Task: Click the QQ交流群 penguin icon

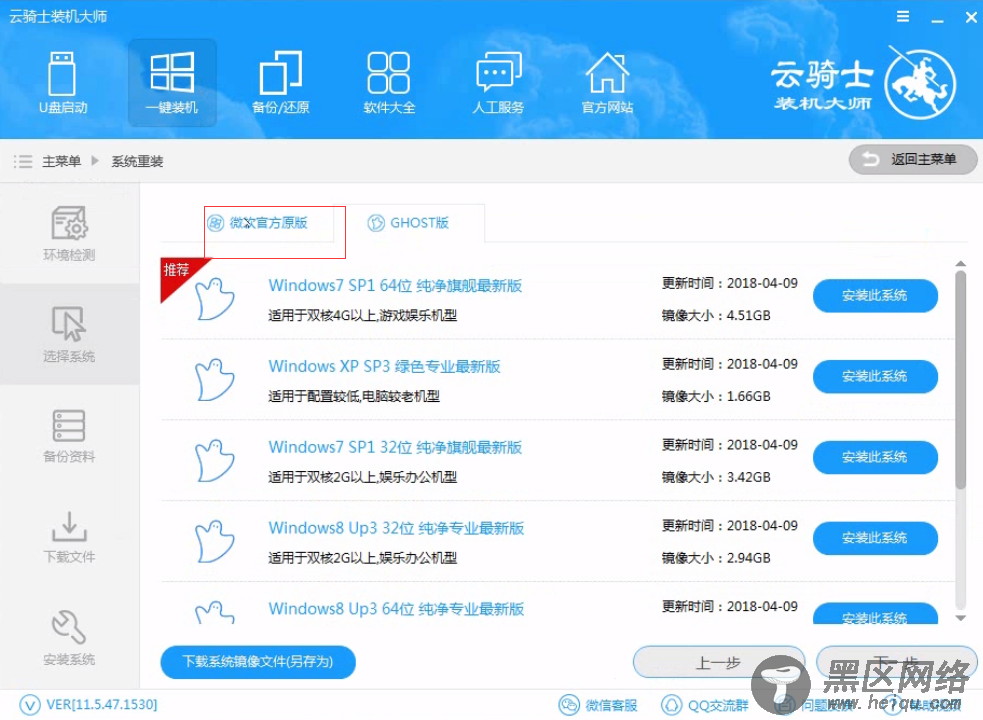Action: (x=671, y=706)
